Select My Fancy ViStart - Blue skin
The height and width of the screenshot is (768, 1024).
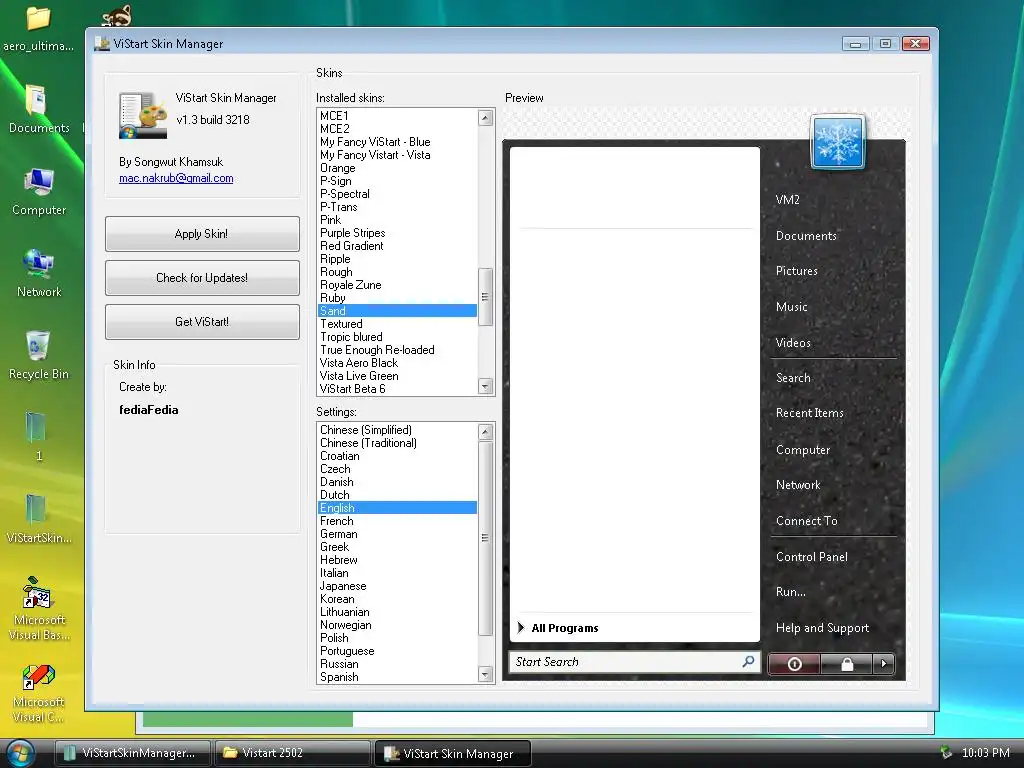(x=397, y=142)
